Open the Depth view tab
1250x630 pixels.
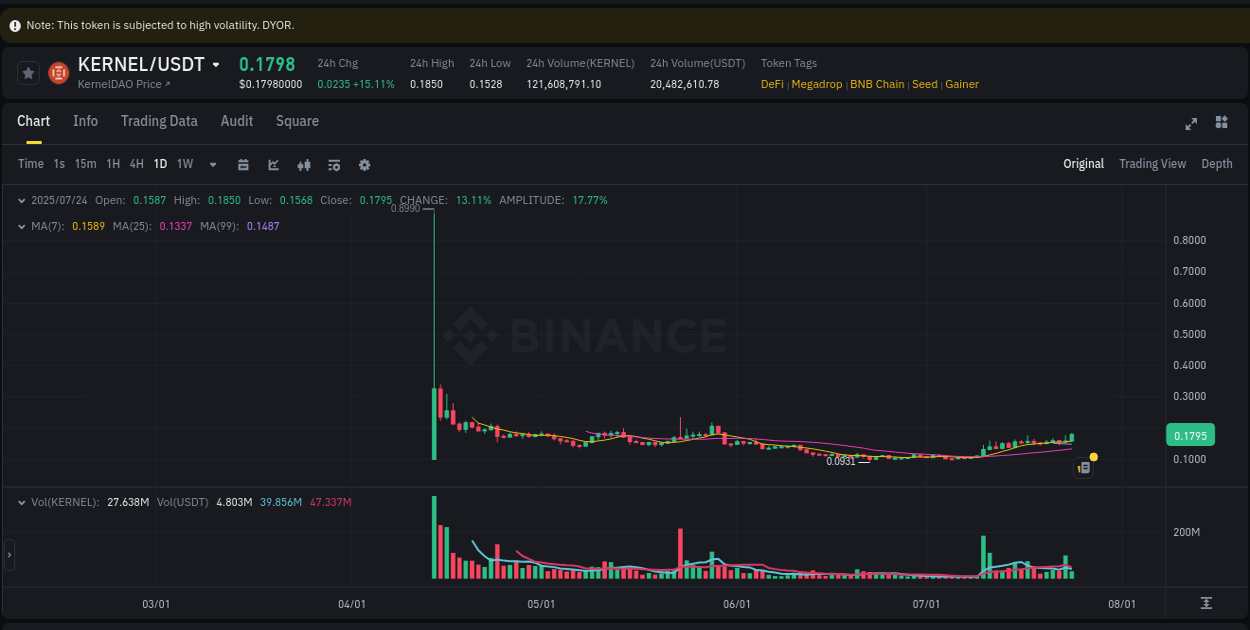click(x=1217, y=163)
